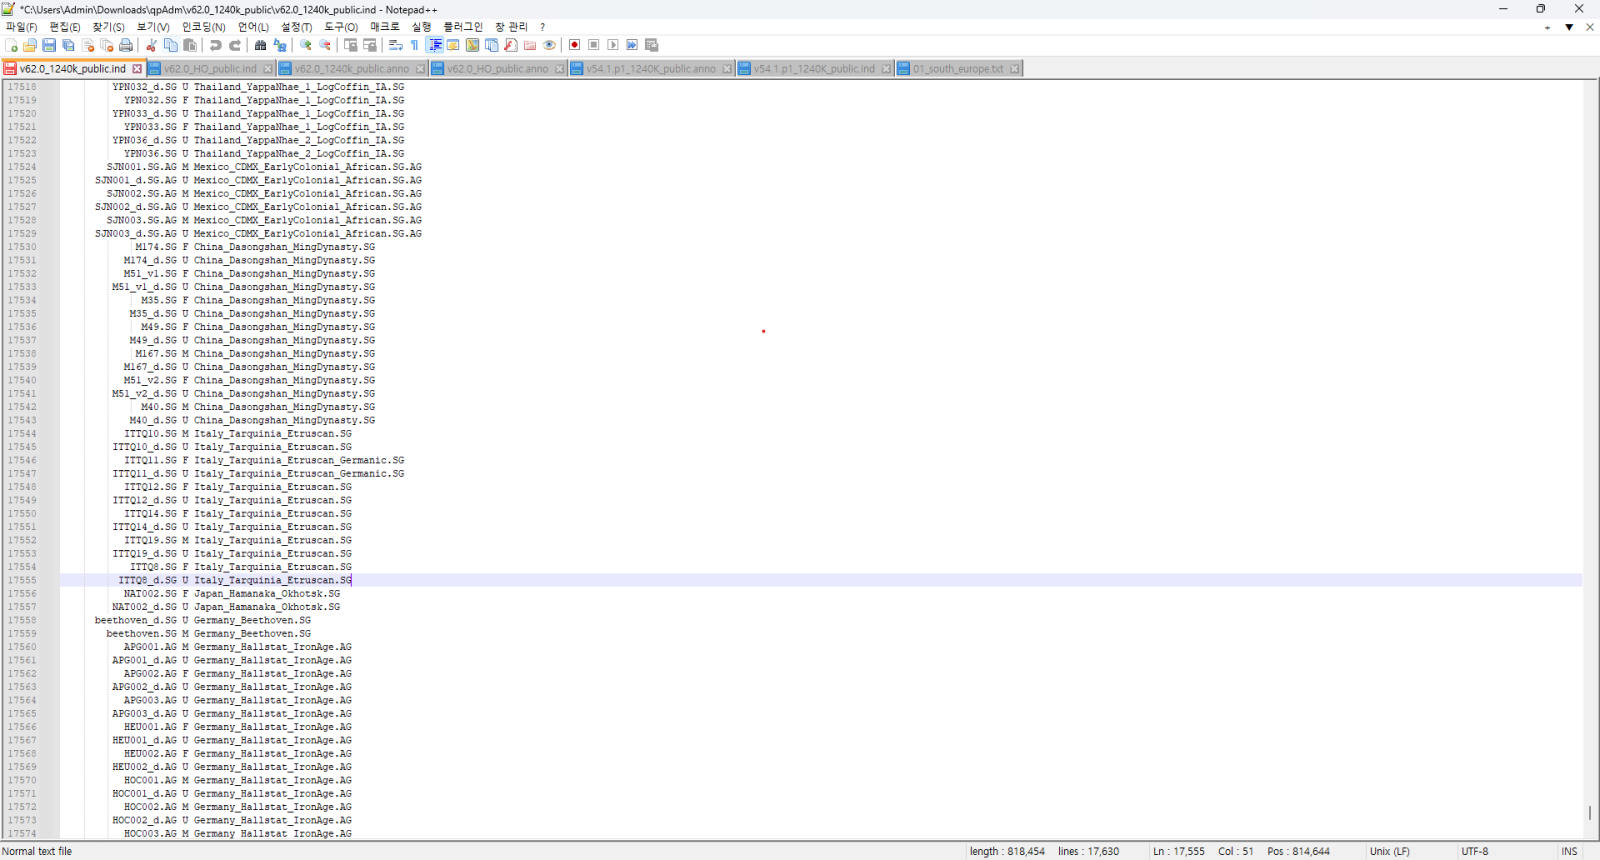
Task: Click the Playback macro icon
Action: 613,45
